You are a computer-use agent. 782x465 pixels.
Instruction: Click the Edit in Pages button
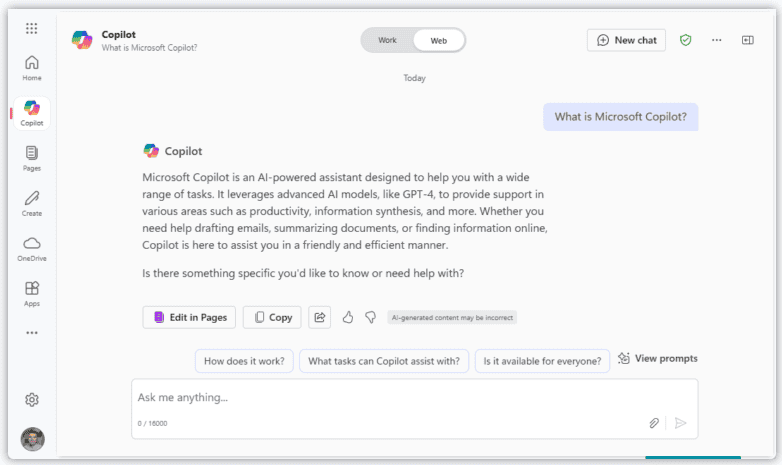click(189, 317)
